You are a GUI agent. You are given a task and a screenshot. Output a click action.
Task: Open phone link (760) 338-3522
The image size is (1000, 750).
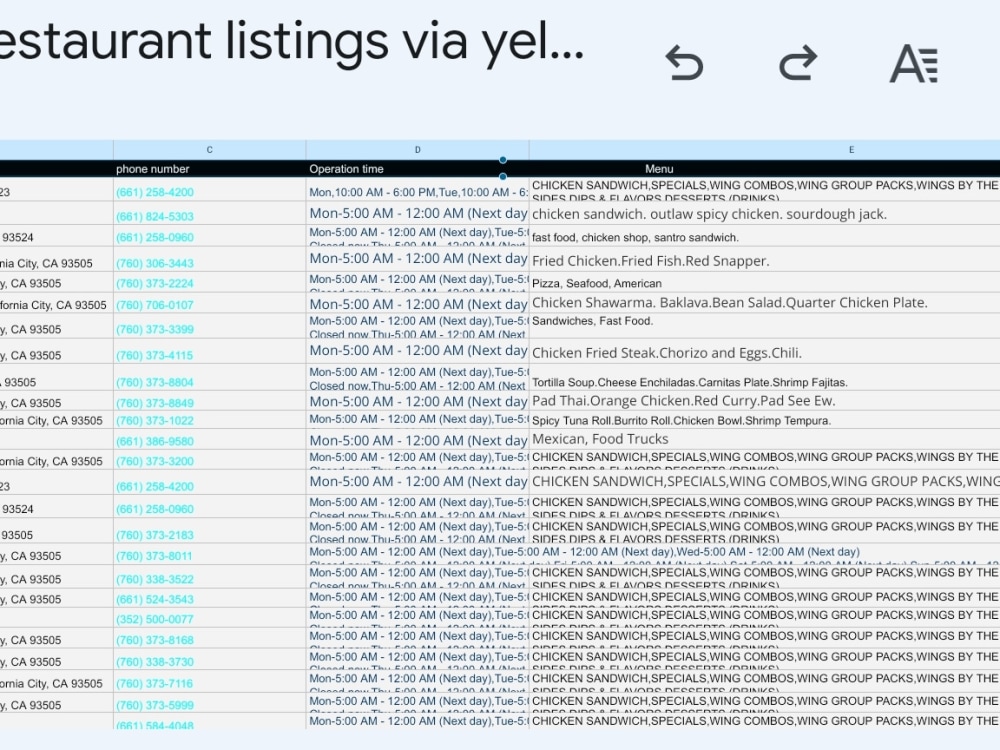click(155, 579)
